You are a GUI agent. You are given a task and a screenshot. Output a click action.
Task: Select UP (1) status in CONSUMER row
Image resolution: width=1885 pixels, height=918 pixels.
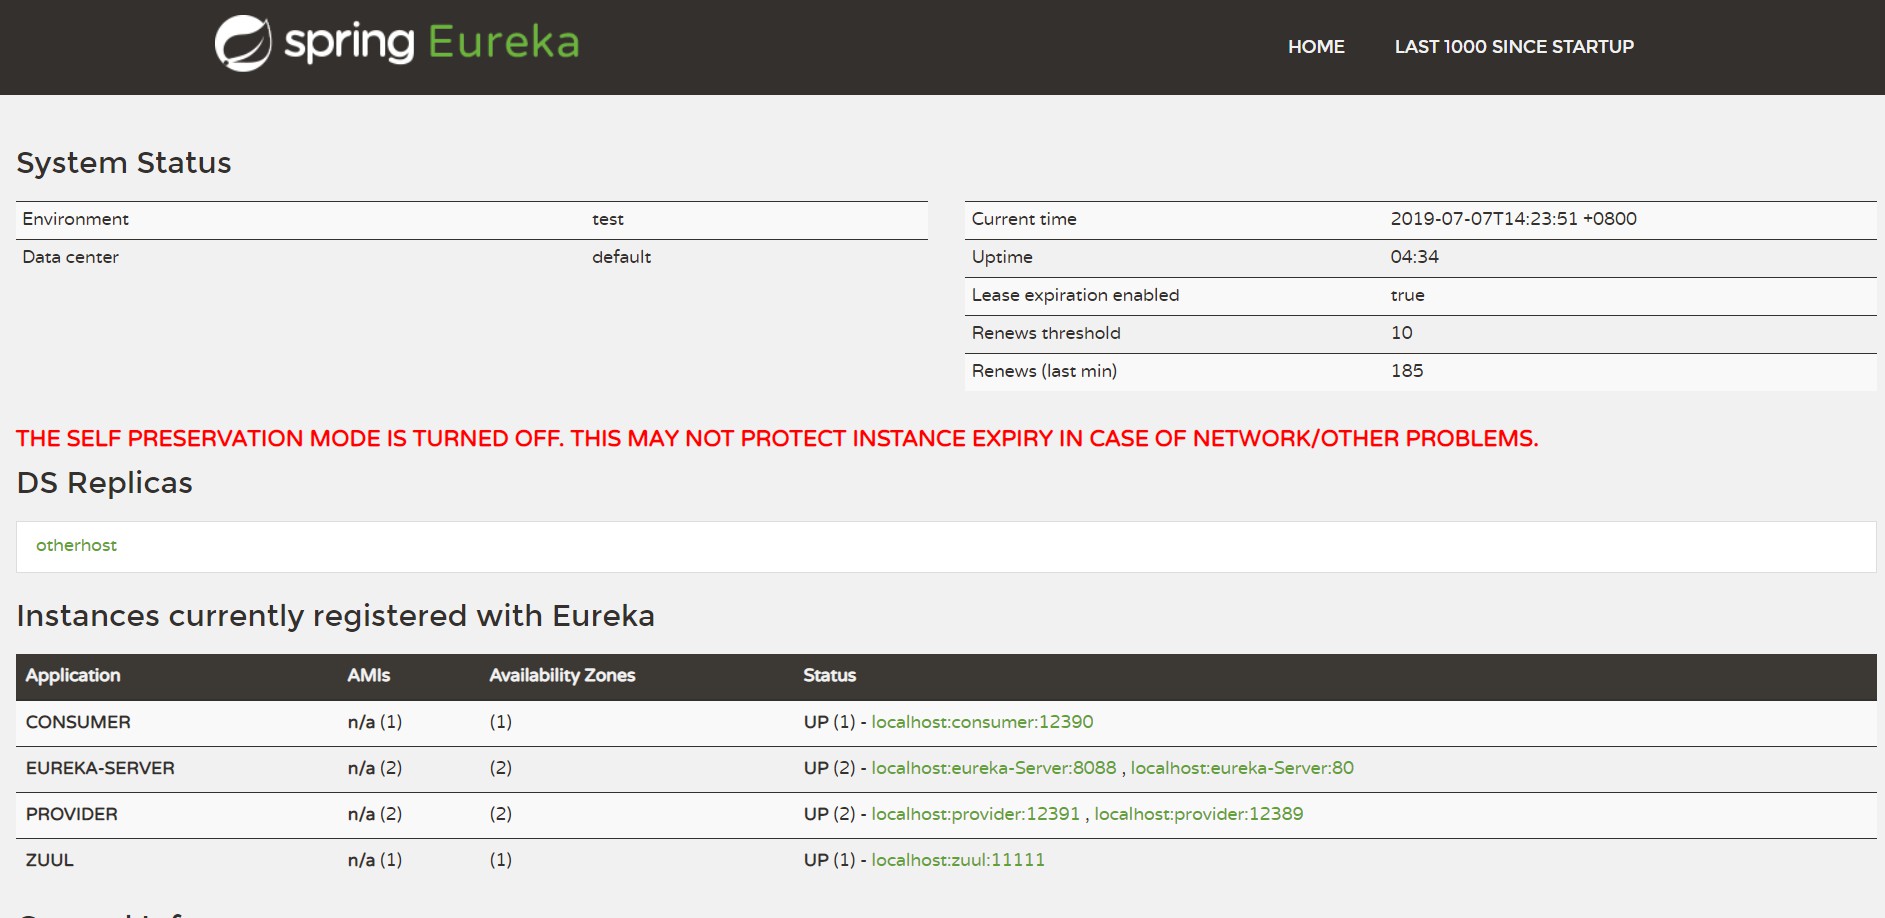pyautogui.click(x=830, y=722)
